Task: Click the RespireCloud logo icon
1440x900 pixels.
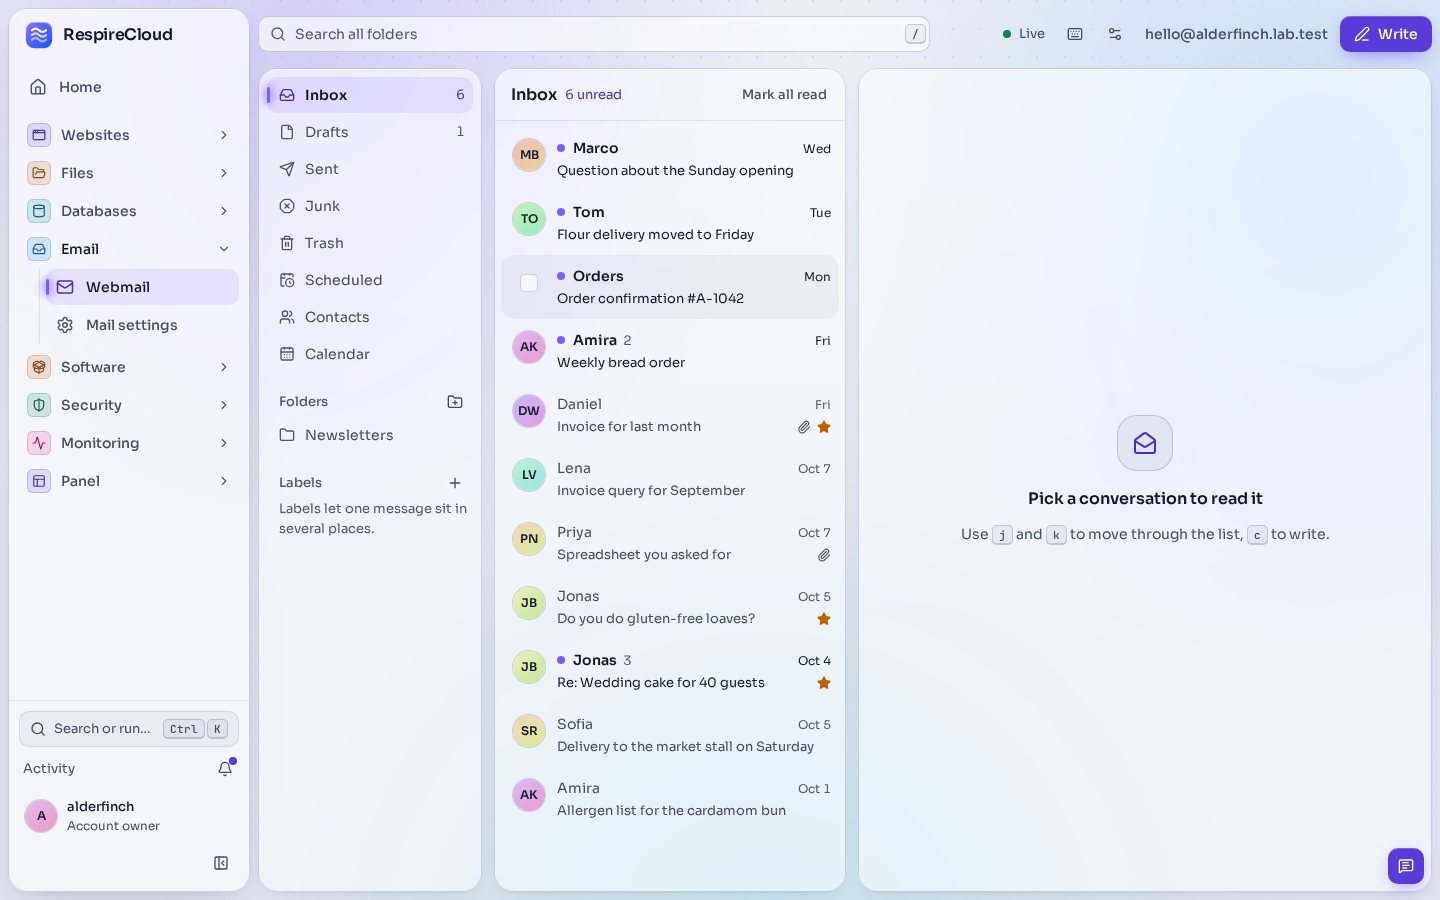Action: (x=39, y=35)
